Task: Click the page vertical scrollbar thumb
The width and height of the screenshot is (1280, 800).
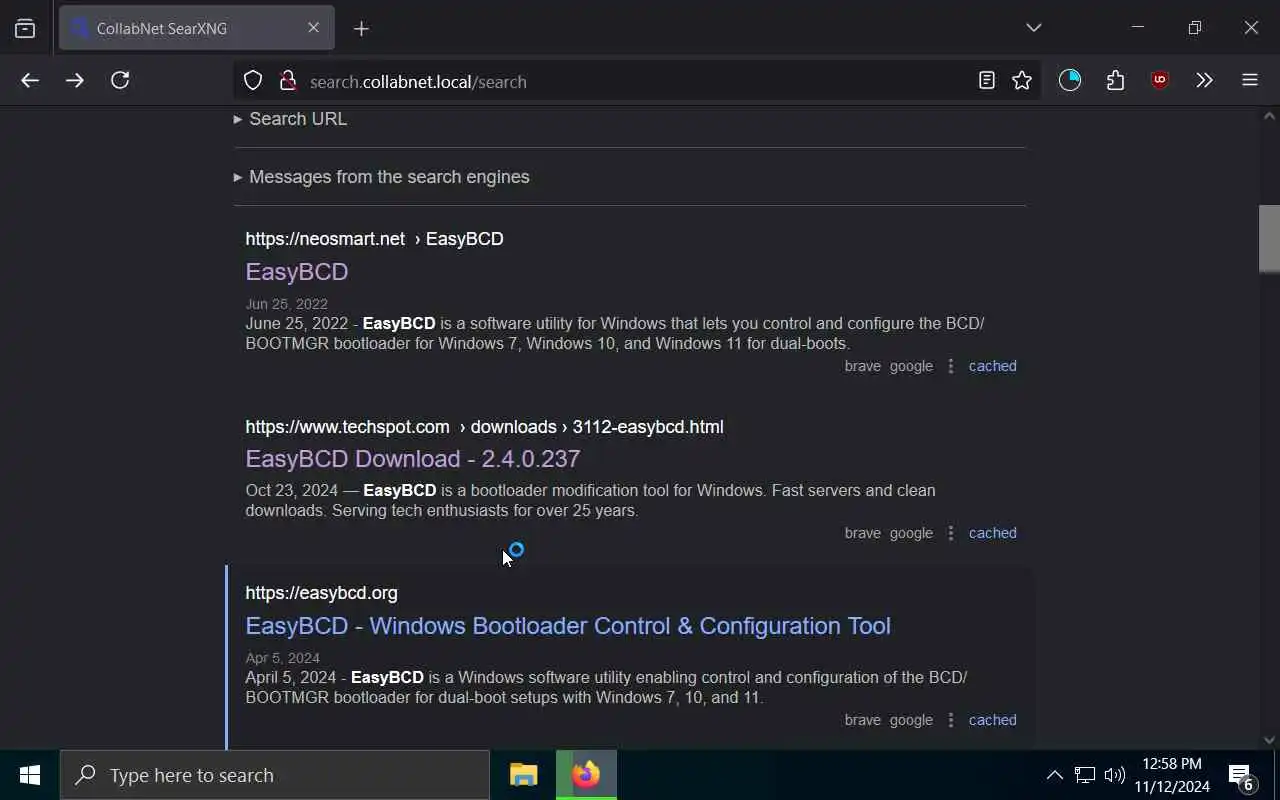Action: pyautogui.click(x=1269, y=238)
